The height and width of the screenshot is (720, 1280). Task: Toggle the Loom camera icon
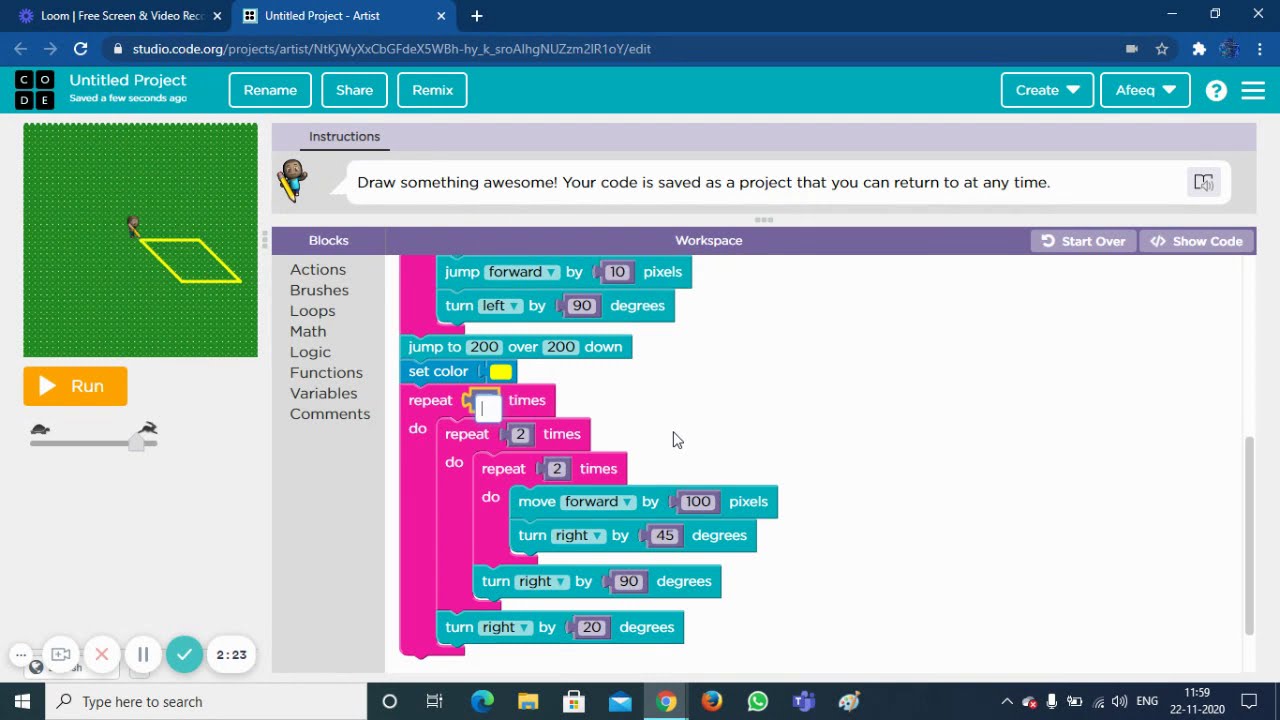[60, 655]
